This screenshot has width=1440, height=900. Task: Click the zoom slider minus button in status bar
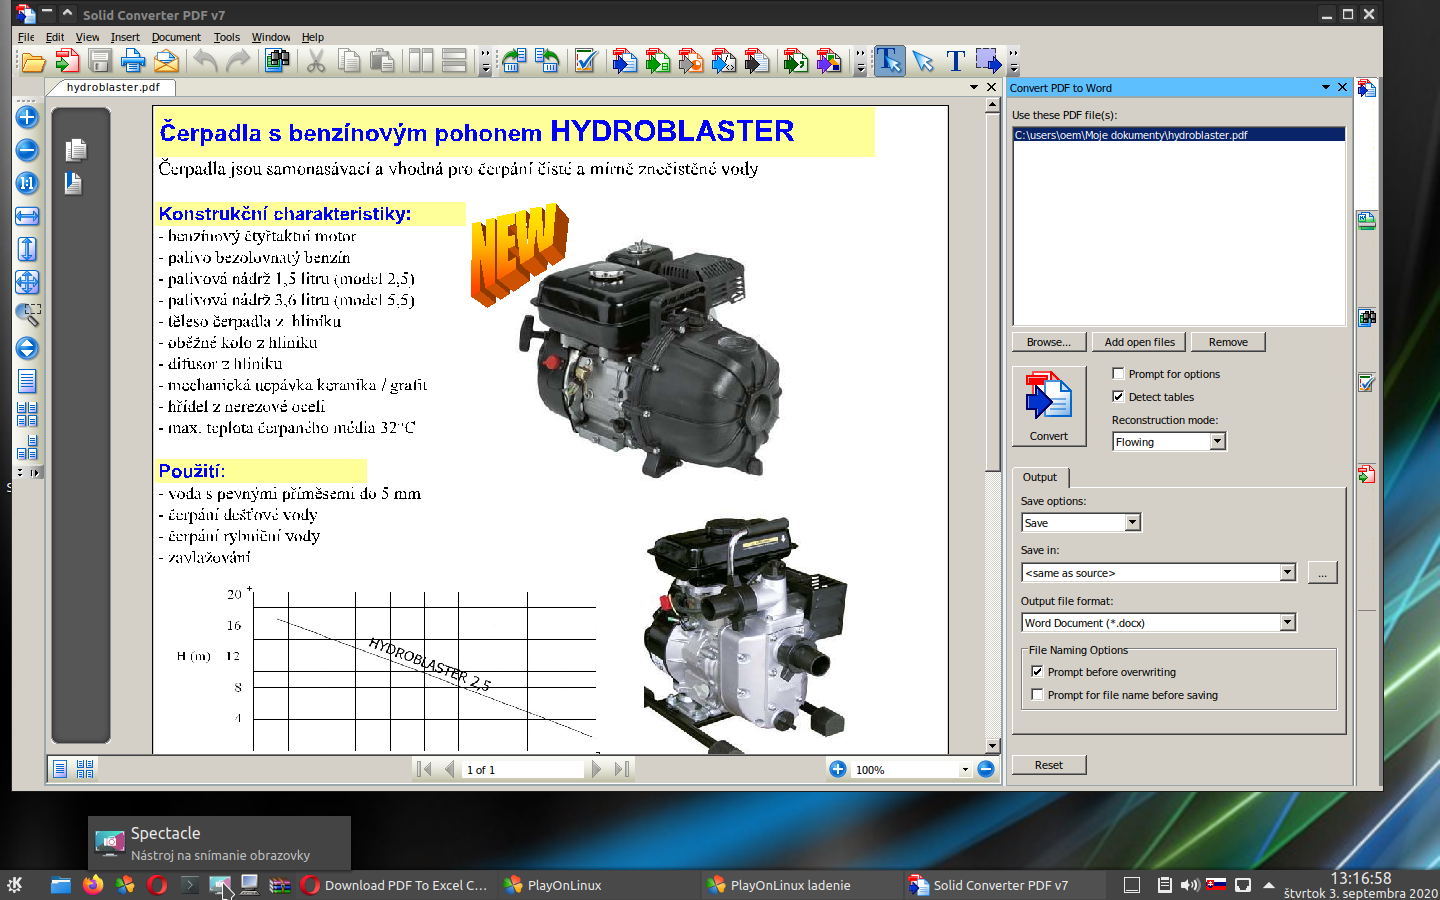[986, 769]
